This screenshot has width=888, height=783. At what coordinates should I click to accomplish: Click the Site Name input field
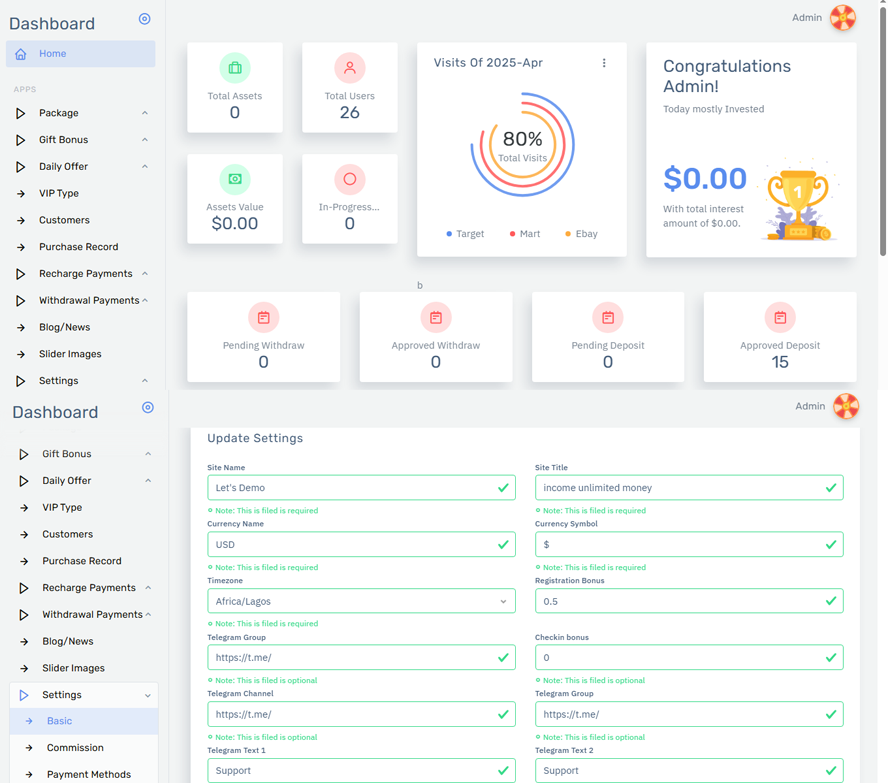click(x=350, y=488)
